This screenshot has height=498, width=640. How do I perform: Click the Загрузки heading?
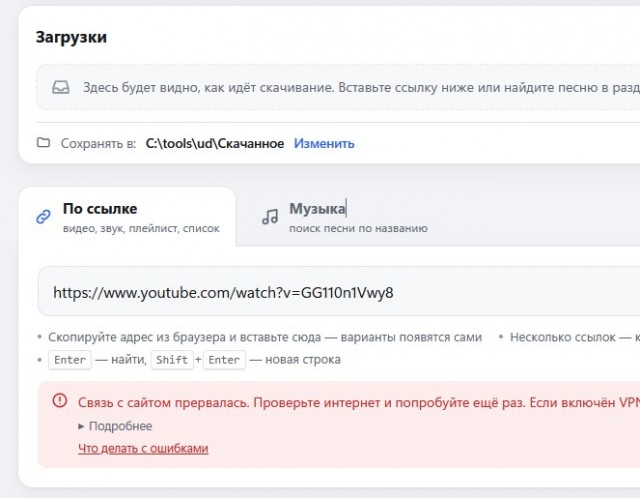click(x=71, y=37)
